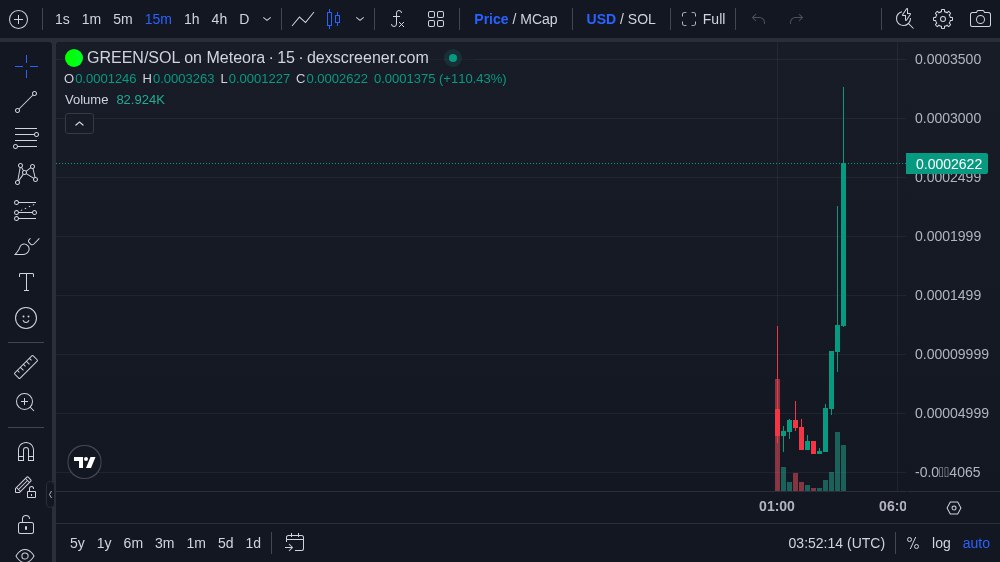Select the trend line drawing tool
1000x562 pixels.
point(26,102)
